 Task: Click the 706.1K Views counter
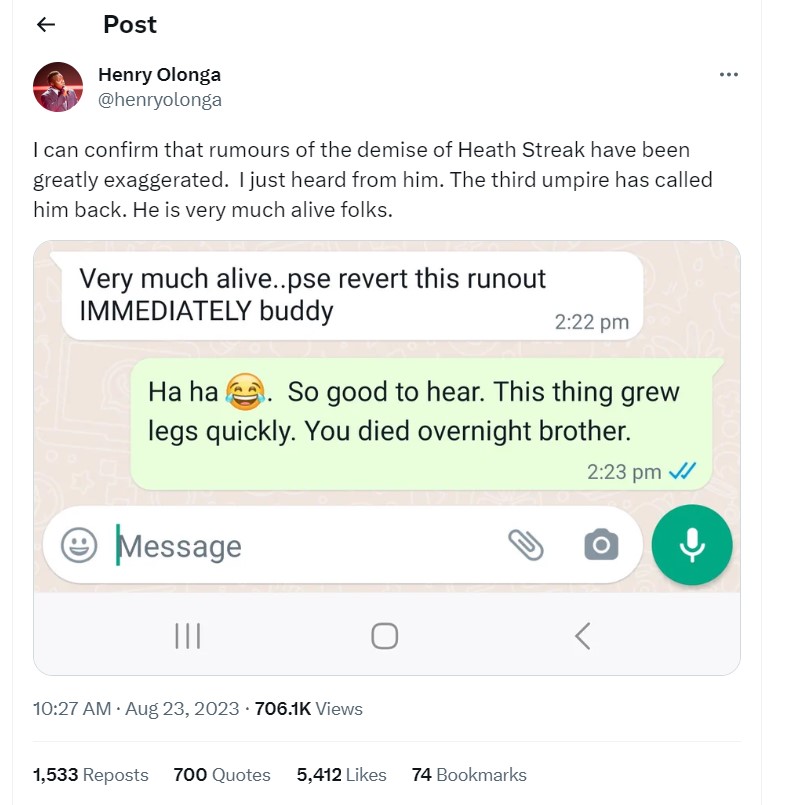(x=308, y=709)
